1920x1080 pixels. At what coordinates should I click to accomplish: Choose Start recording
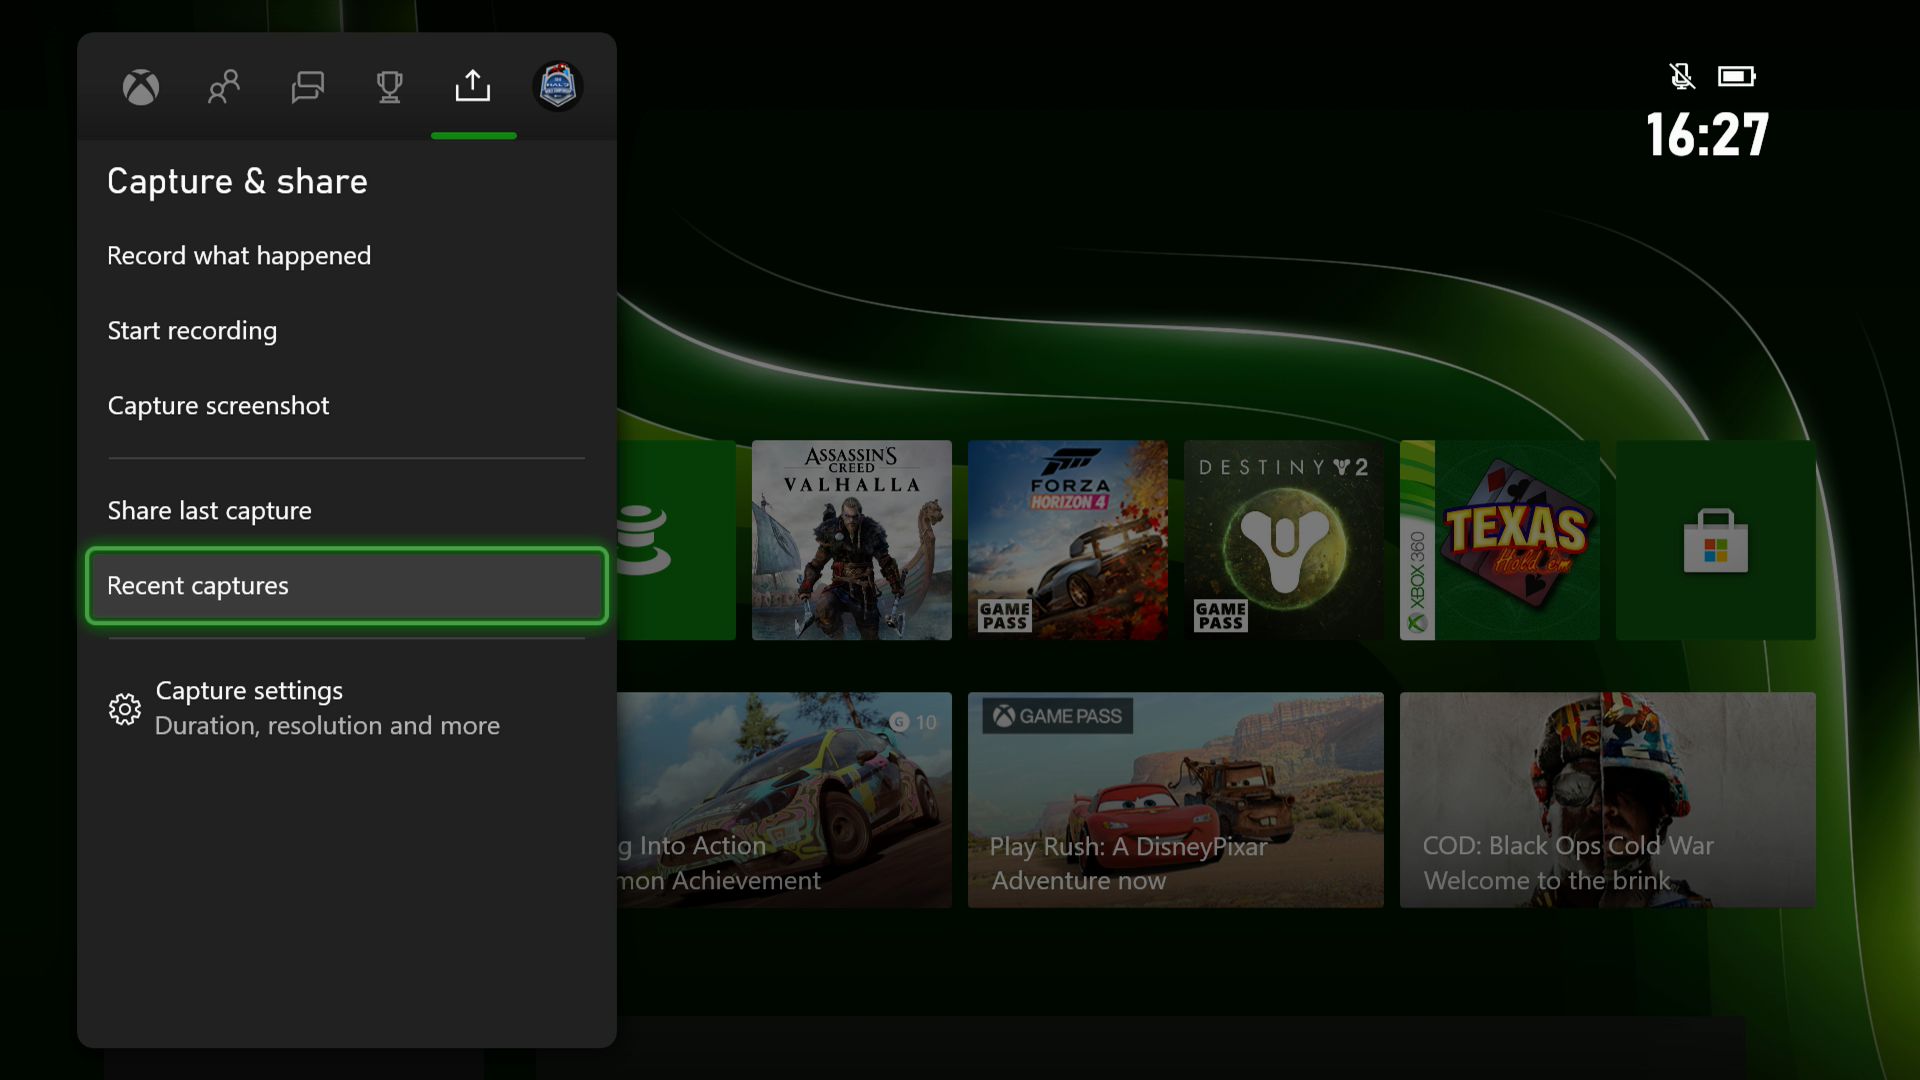192,331
